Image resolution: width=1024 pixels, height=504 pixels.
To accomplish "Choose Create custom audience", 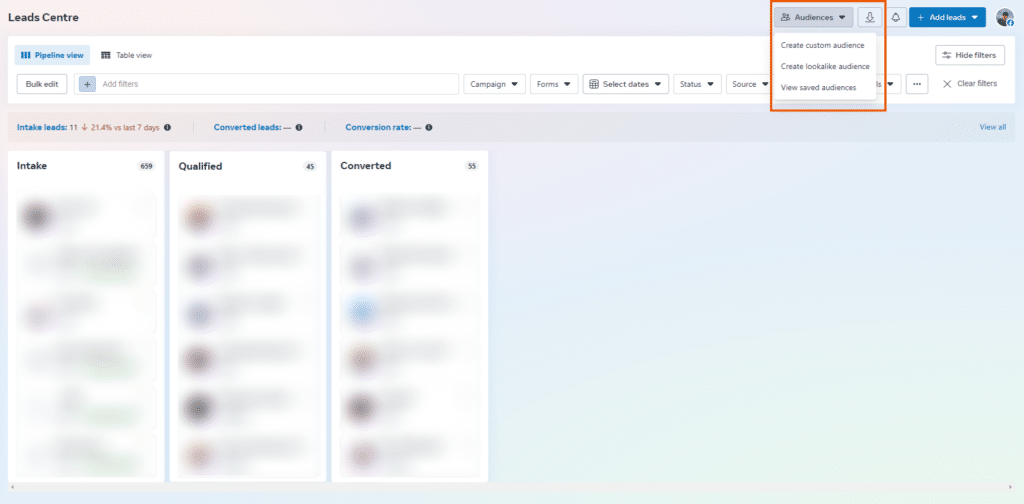I will [822, 45].
